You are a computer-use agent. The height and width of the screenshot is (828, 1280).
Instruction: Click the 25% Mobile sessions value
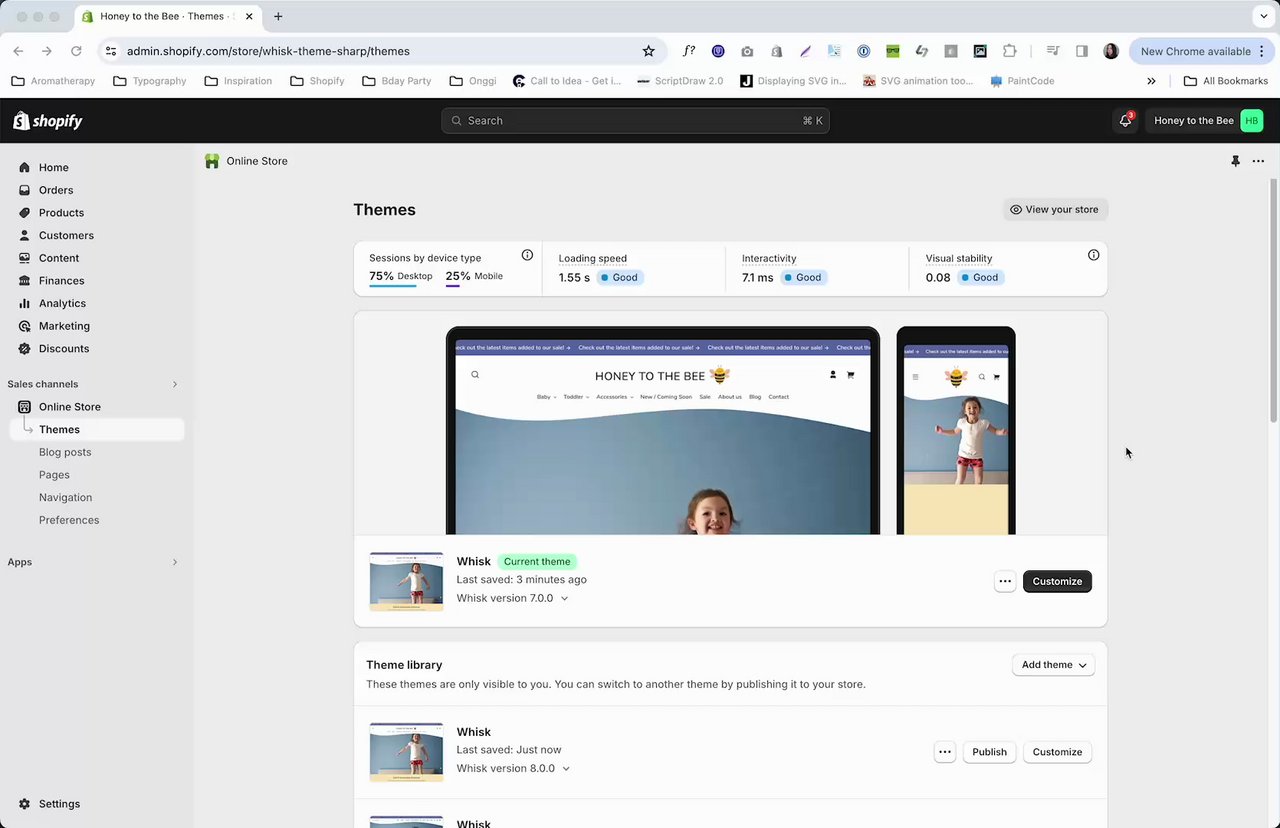474,276
